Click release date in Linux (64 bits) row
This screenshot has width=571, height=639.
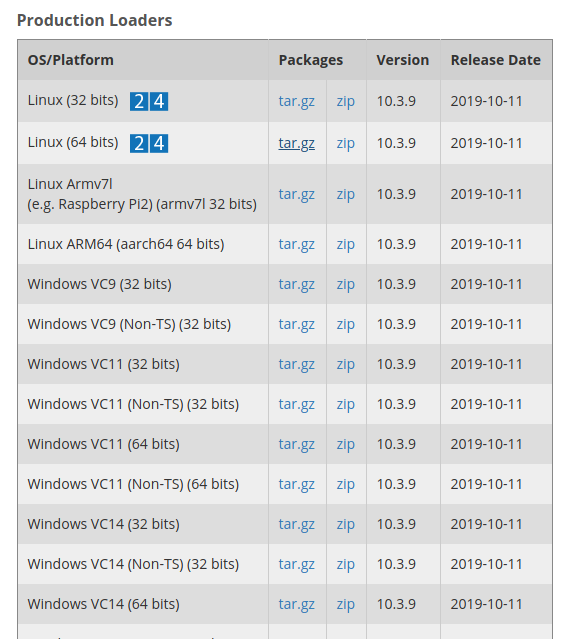click(486, 143)
